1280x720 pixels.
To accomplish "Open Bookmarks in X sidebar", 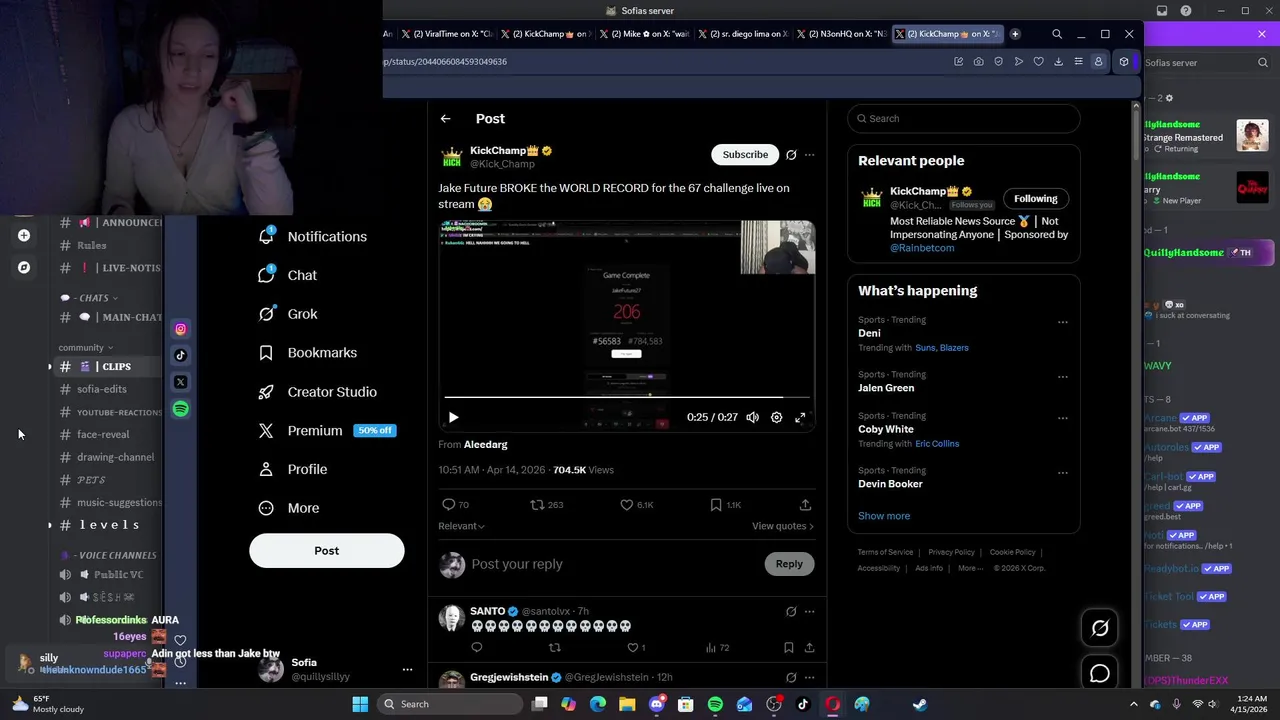I will 308,353.
